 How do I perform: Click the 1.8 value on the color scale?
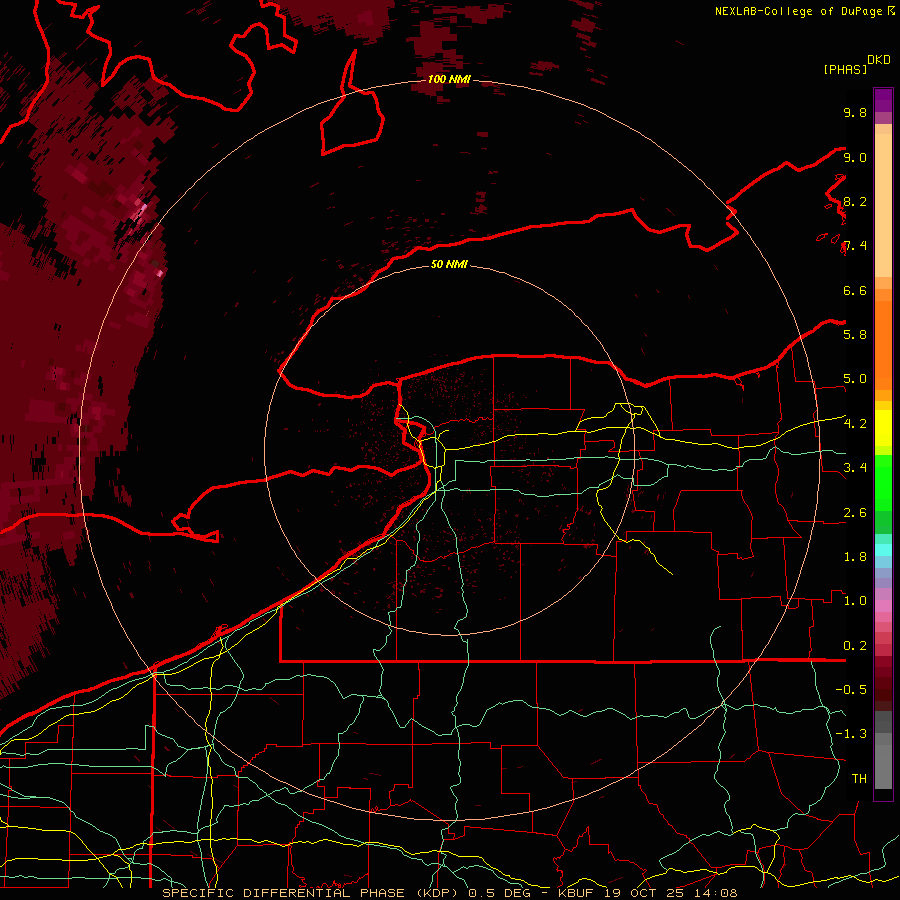tap(855, 557)
